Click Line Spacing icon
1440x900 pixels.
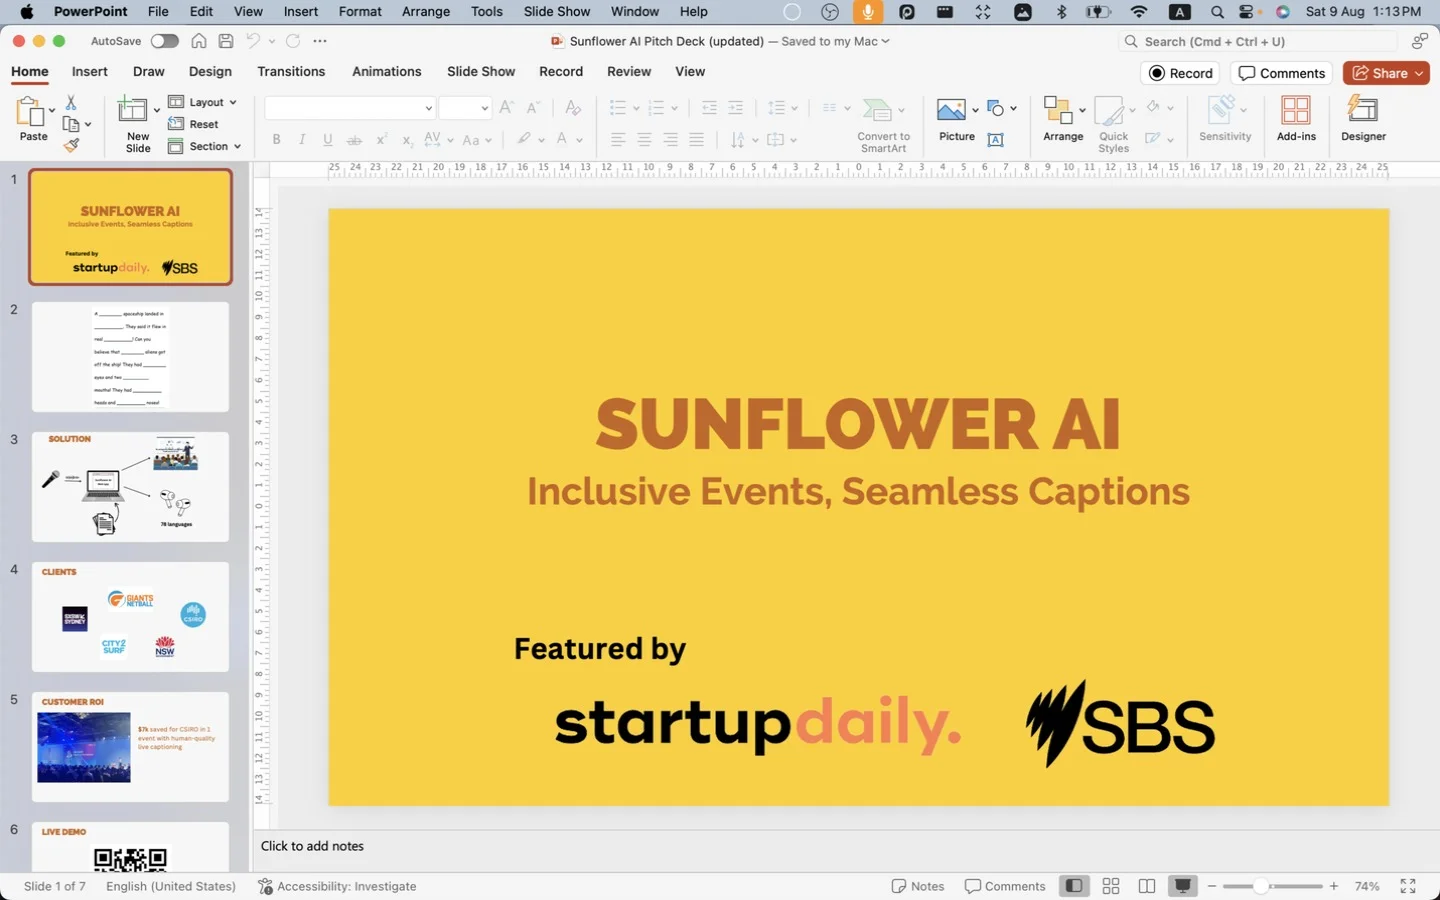776,108
